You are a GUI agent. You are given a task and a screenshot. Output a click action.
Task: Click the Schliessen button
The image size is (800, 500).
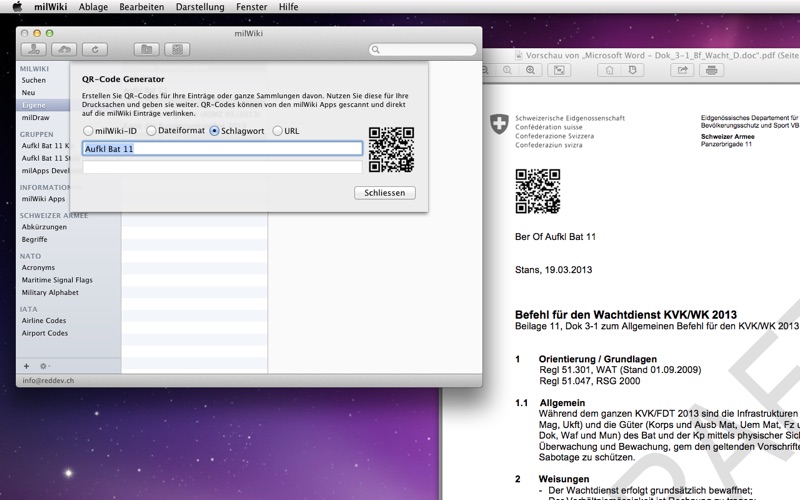pos(385,193)
